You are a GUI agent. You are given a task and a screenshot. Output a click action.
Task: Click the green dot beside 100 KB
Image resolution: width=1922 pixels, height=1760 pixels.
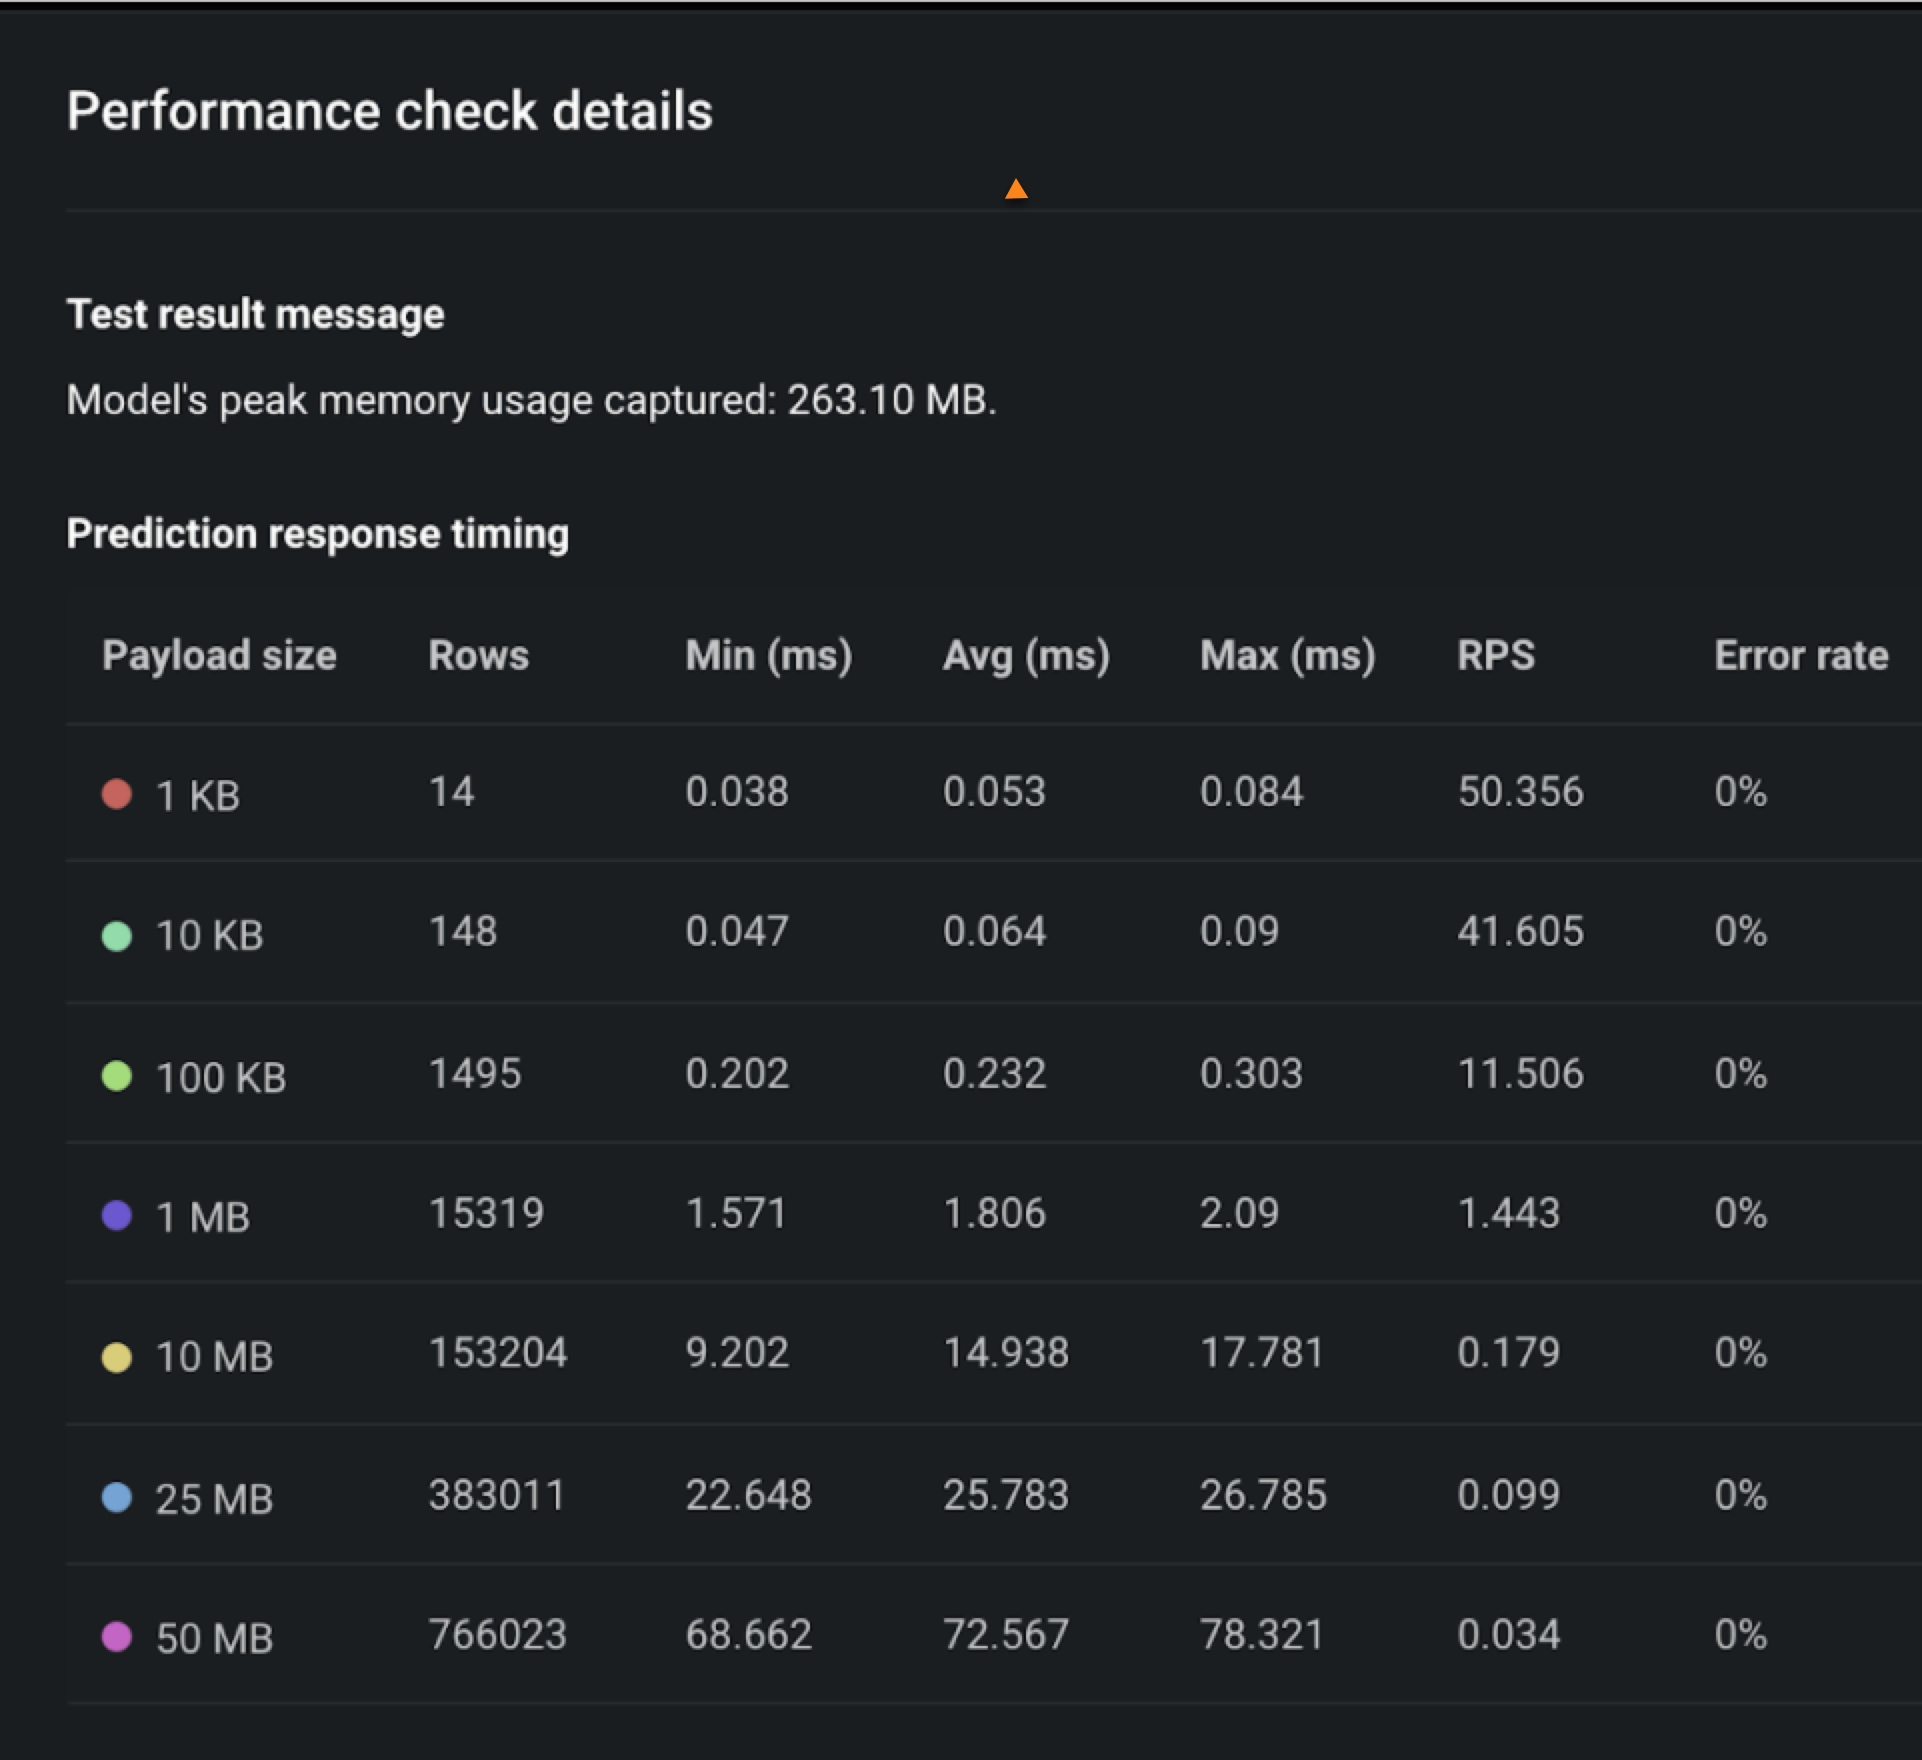117,1076
